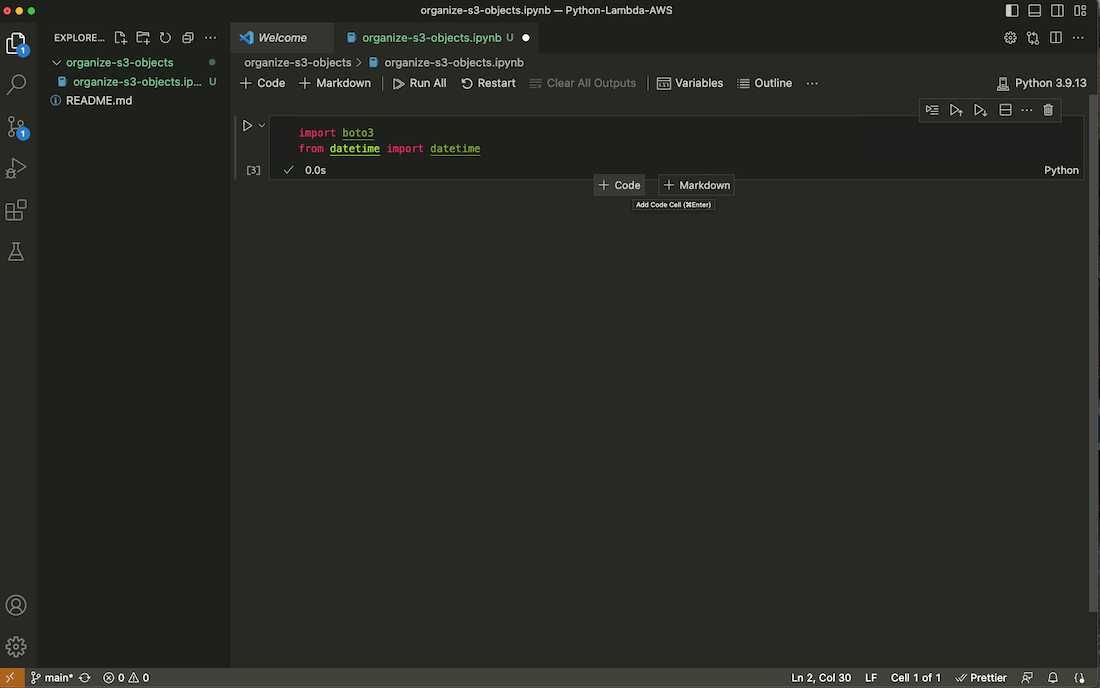Select the Python 3.9.13 kernel picker
The width and height of the screenshot is (1100, 688).
click(x=1041, y=83)
